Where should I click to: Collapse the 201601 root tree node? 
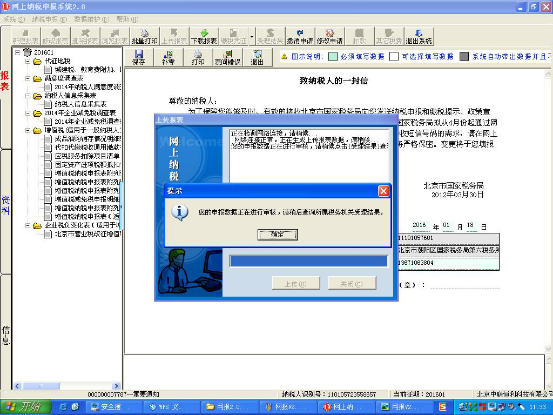[x=17, y=52]
